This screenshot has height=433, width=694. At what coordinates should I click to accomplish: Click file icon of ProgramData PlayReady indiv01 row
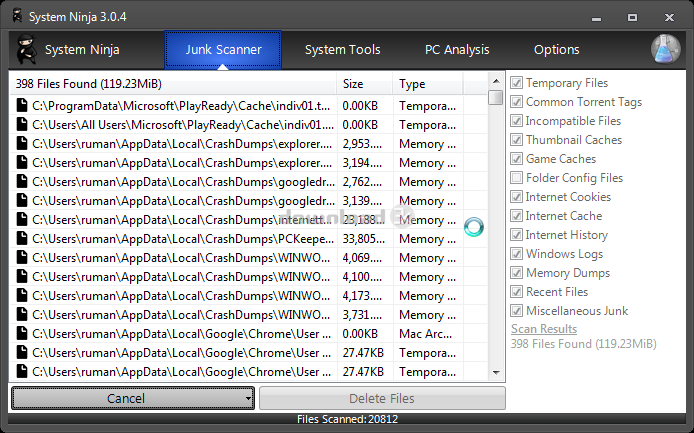pyautogui.click(x=22, y=106)
